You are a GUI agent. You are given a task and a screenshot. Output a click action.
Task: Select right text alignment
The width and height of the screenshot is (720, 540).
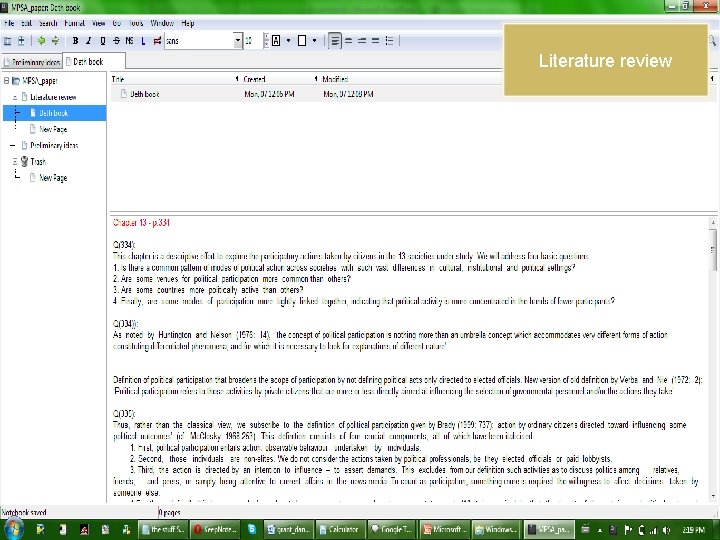[x=362, y=41]
